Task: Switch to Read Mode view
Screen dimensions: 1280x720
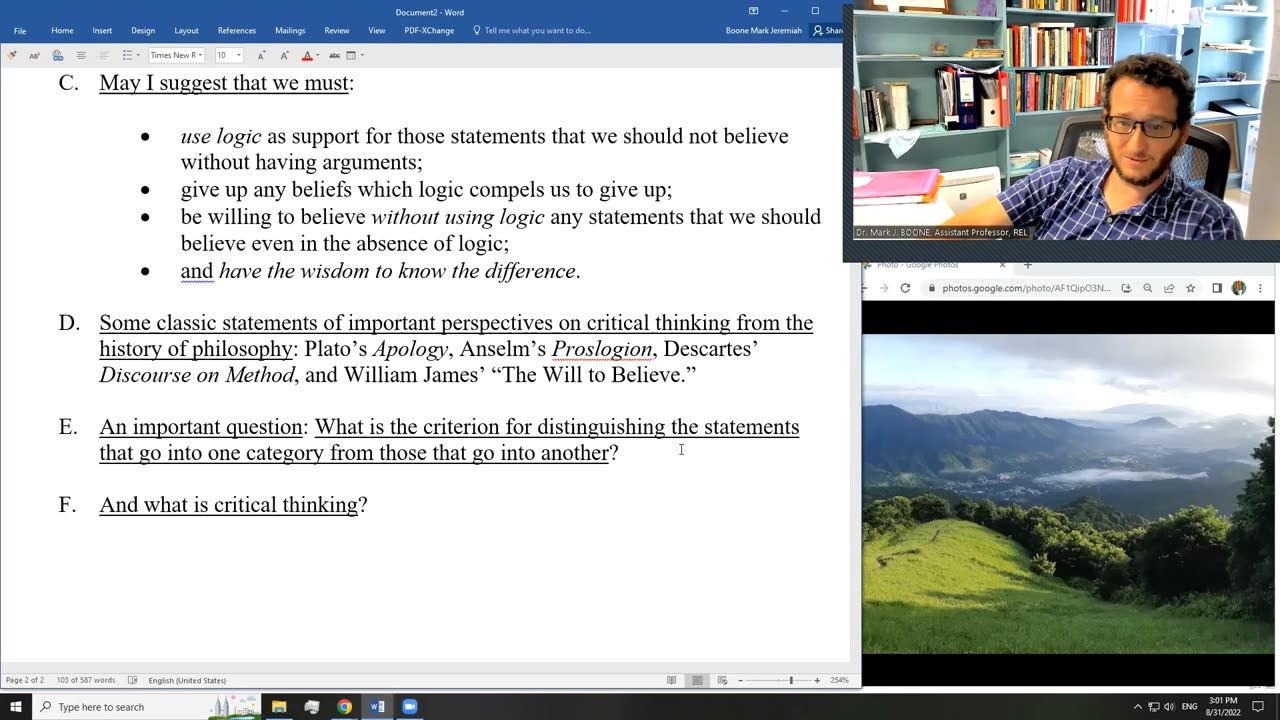Action: pyautogui.click(x=672, y=680)
